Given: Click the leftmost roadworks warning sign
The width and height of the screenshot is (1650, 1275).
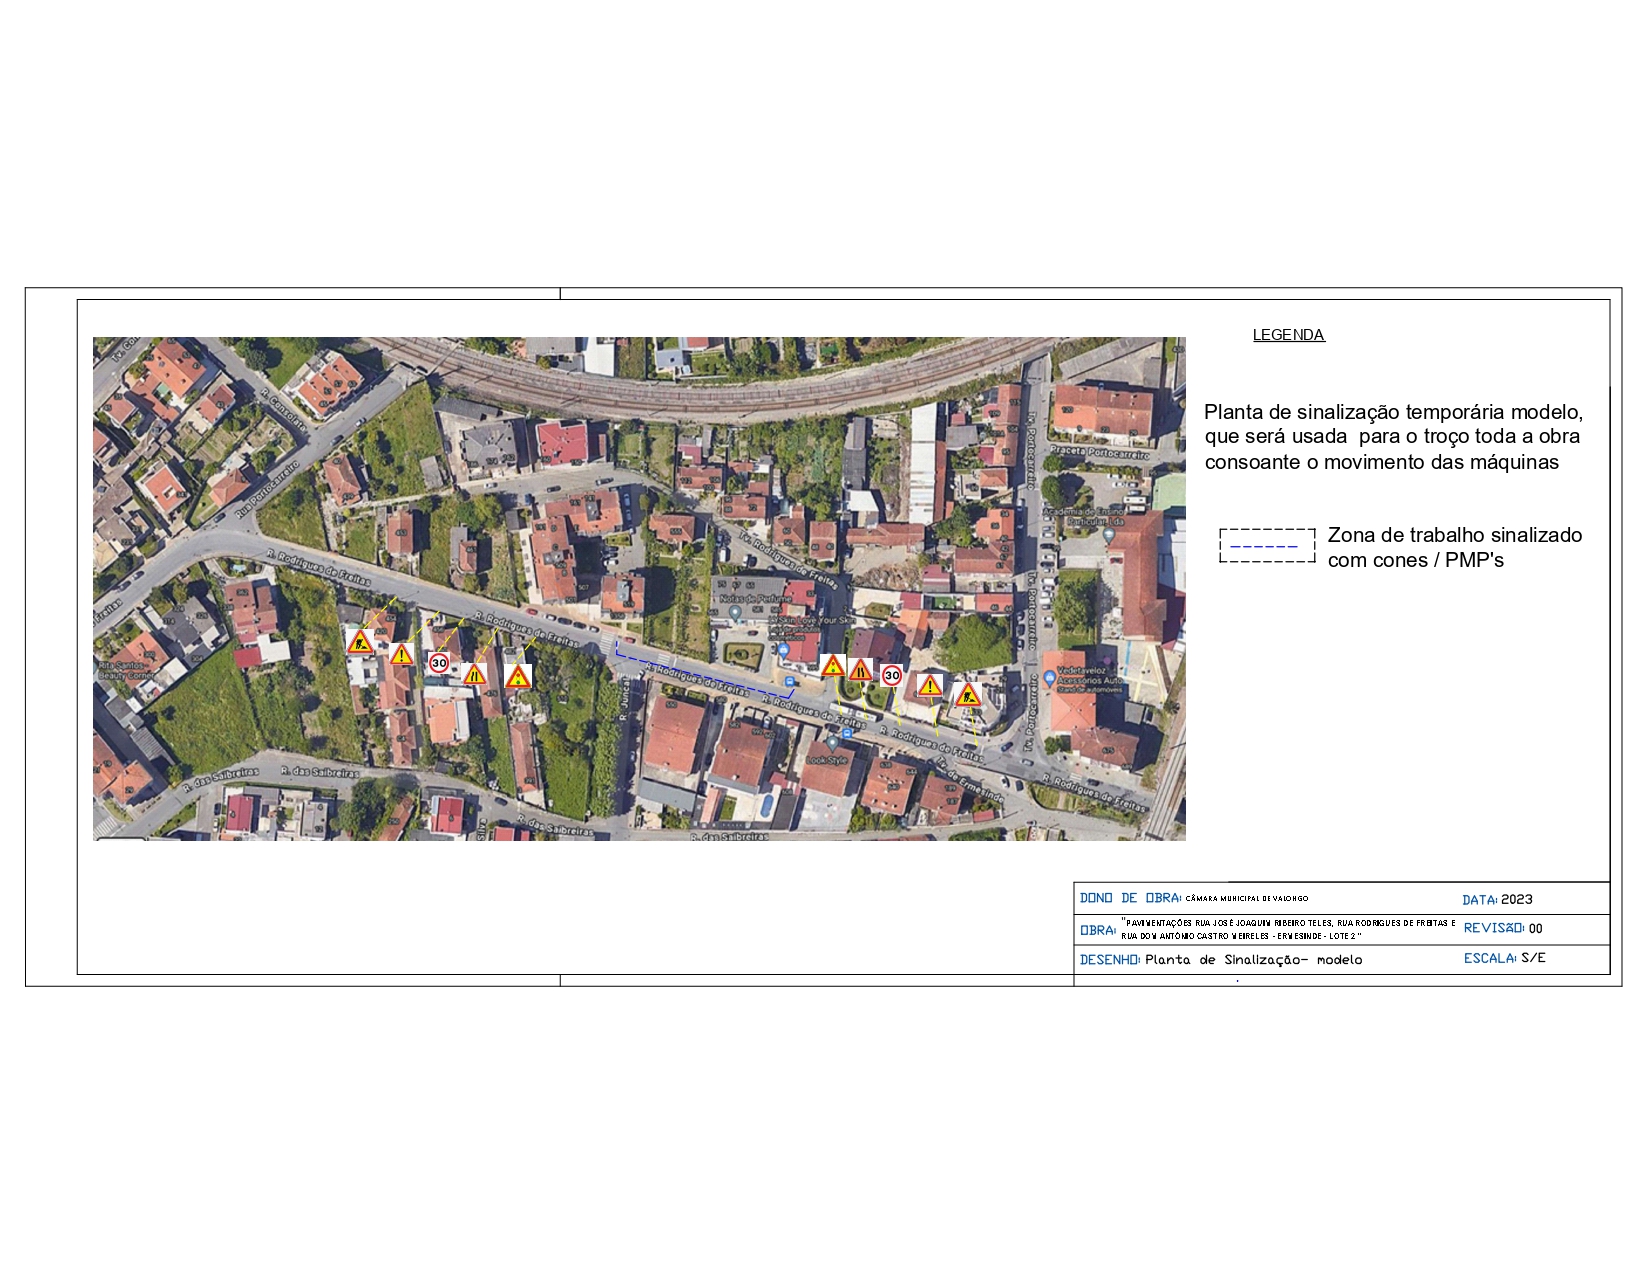Looking at the screenshot, I should click(360, 642).
